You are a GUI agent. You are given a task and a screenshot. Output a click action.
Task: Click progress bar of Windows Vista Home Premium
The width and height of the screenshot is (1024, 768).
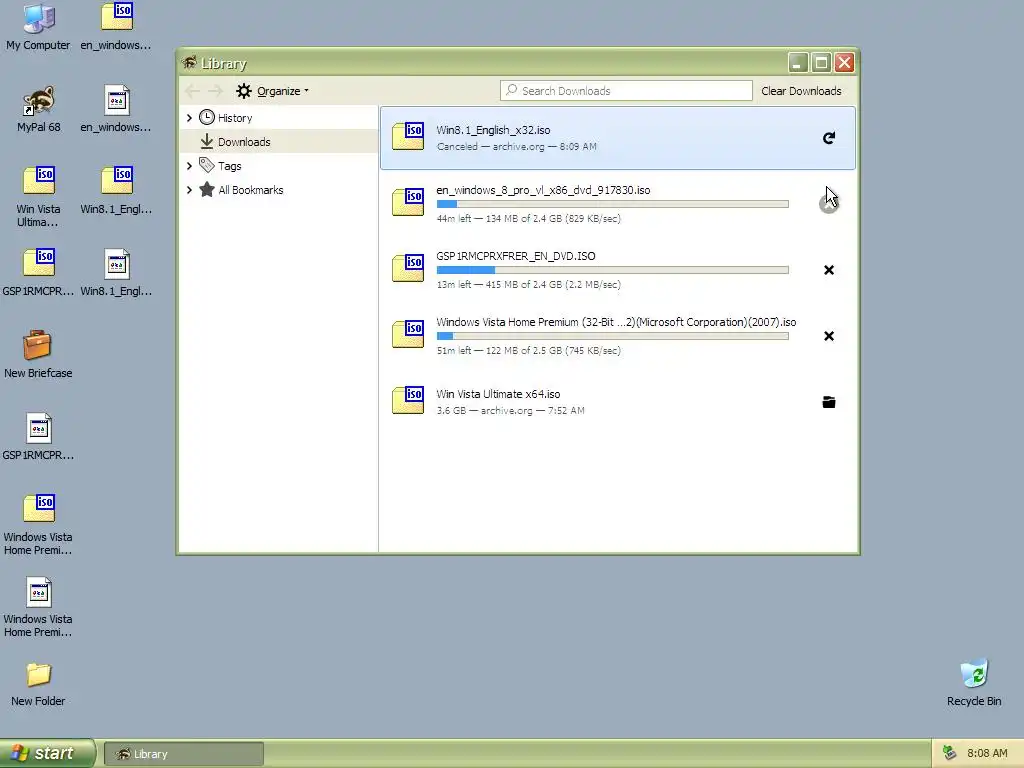tap(613, 336)
